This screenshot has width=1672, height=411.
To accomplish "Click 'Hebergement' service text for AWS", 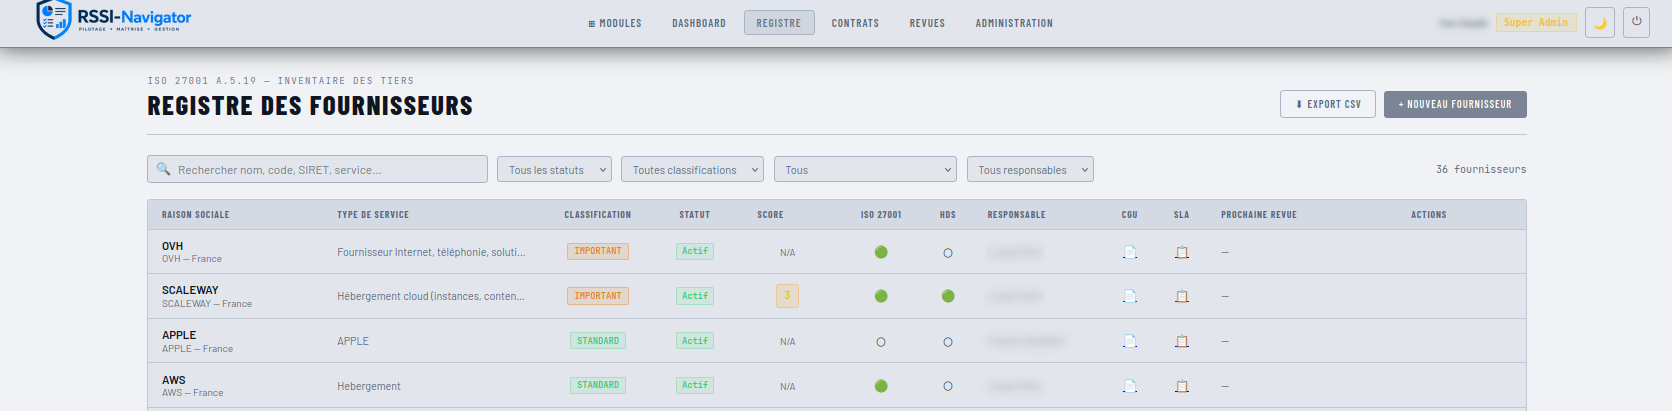I will (x=369, y=386).
